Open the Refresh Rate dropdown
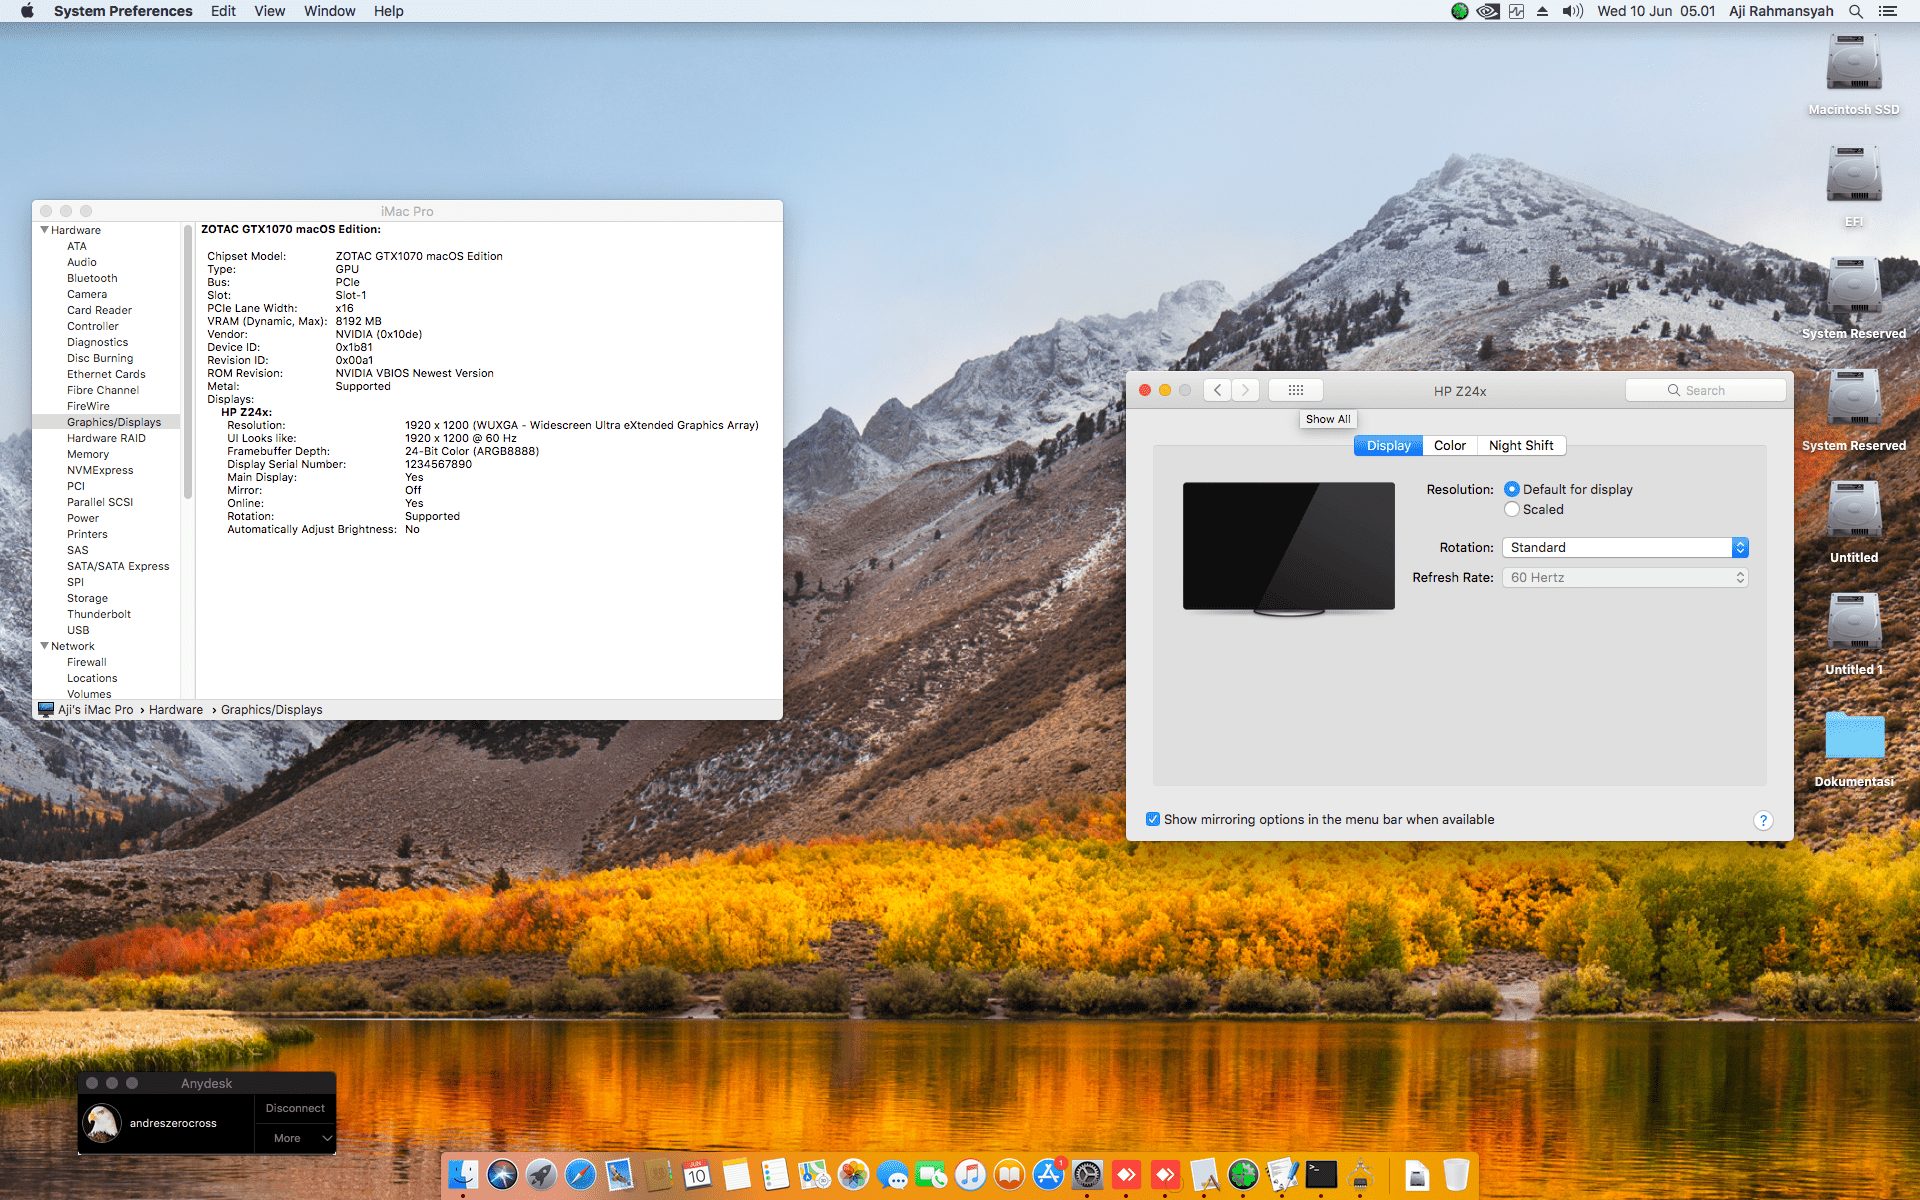 pos(1625,577)
